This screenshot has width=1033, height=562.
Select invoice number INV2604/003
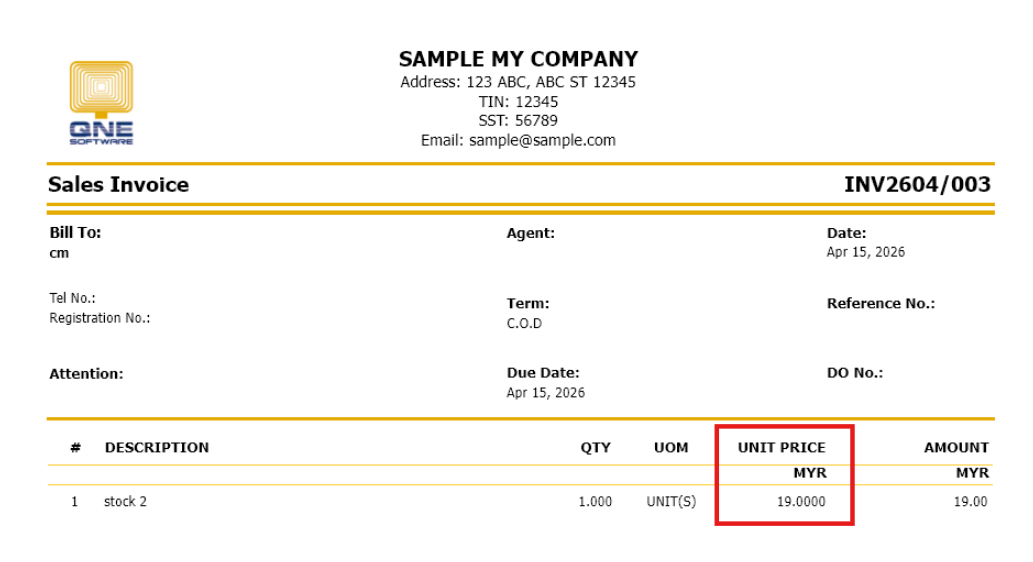pyautogui.click(x=917, y=185)
